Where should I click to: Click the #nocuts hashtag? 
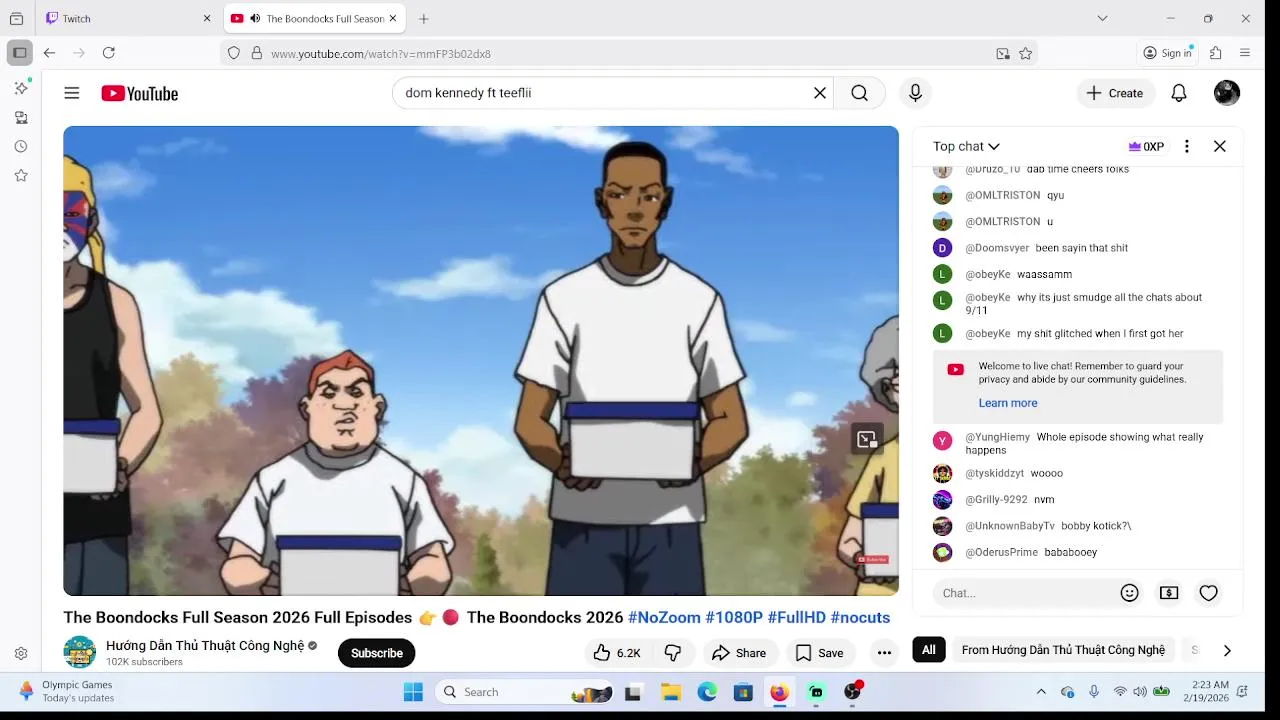tap(860, 618)
